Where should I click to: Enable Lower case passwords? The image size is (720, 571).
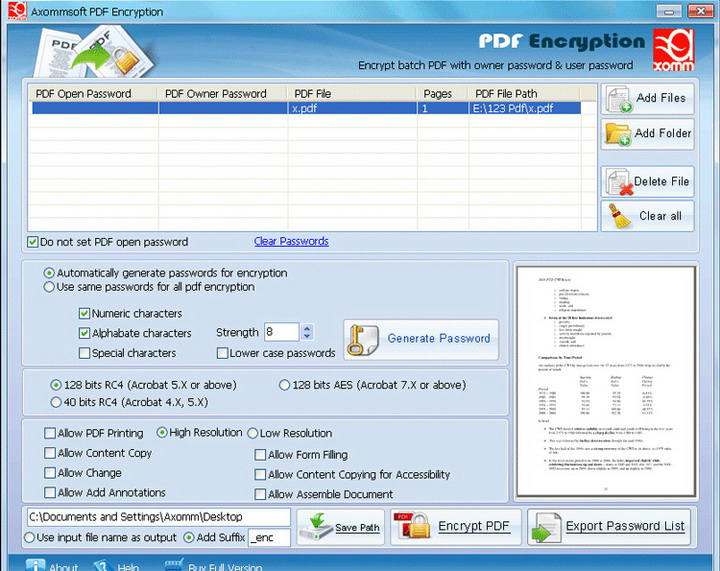click(x=222, y=353)
